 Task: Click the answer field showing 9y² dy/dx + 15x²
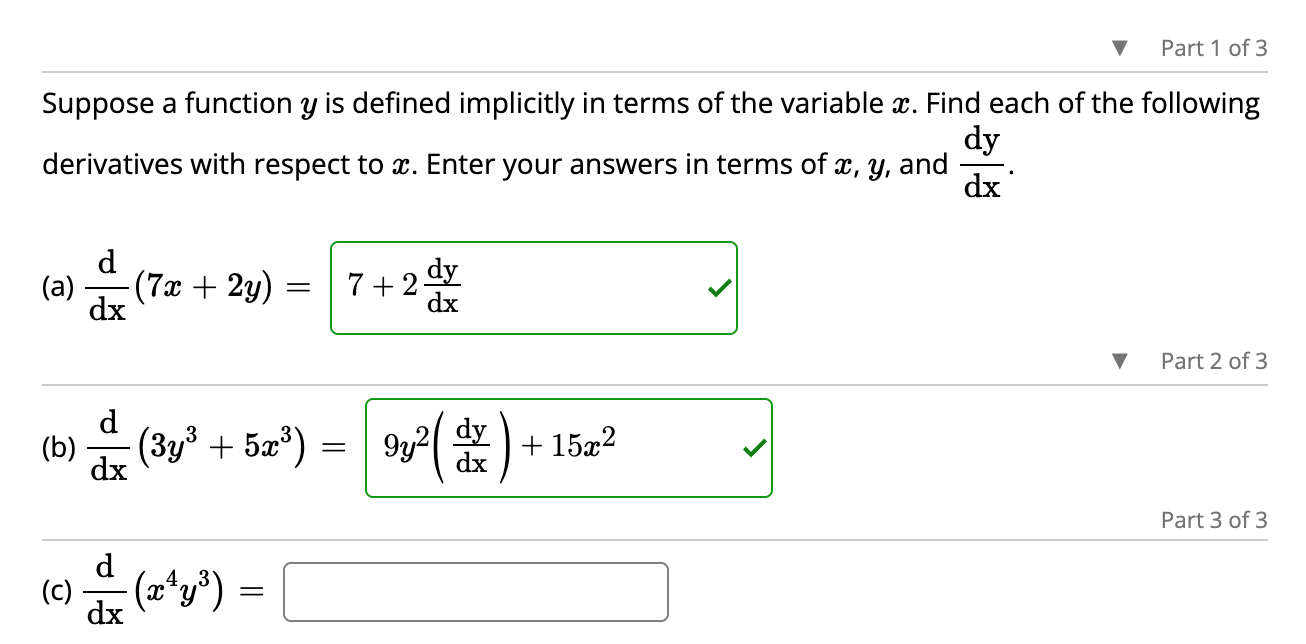pyautogui.click(x=570, y=446)
